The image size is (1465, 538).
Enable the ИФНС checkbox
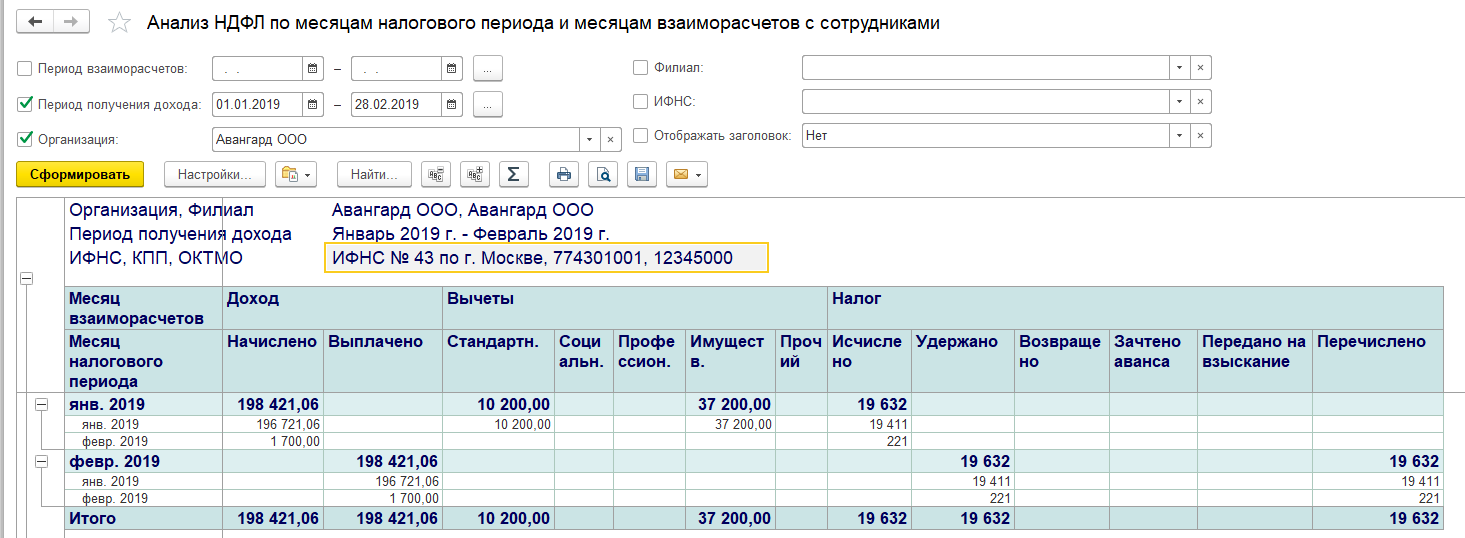tap(641, 101)
